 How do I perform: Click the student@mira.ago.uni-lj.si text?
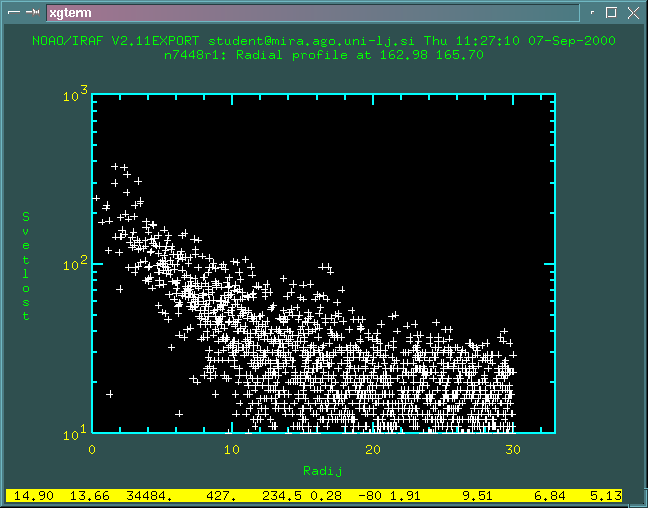312,41
